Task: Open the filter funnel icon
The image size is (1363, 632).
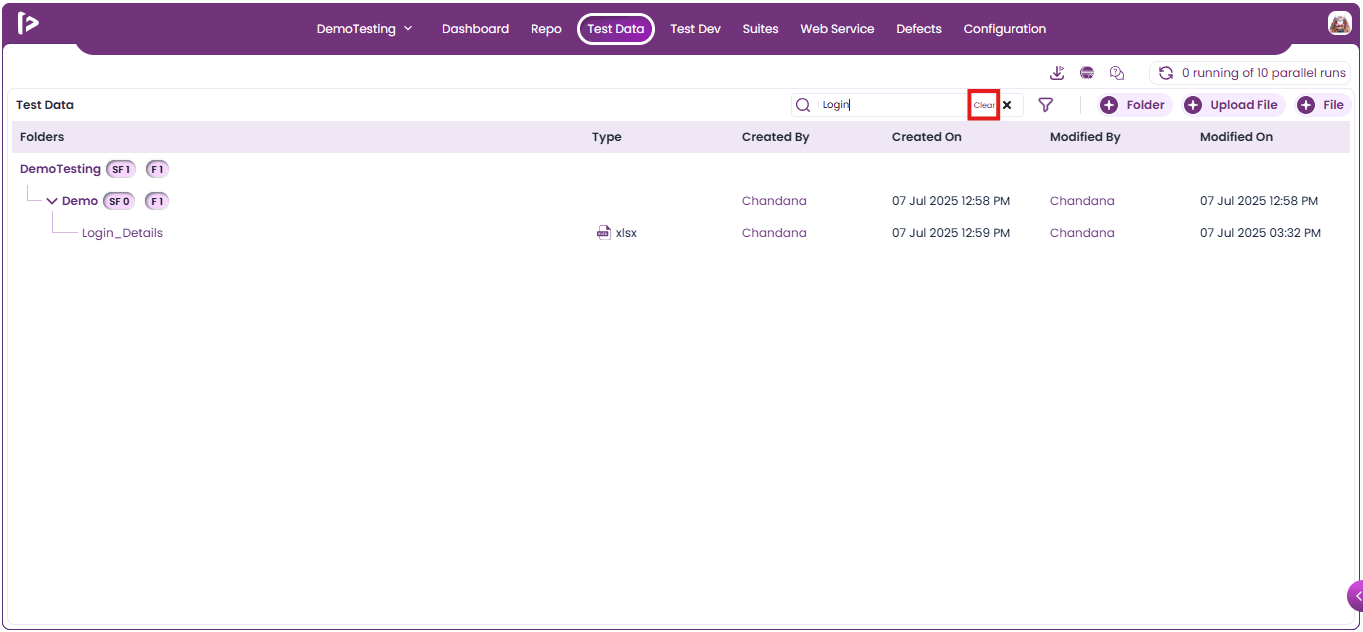Action: (1046, 105)
